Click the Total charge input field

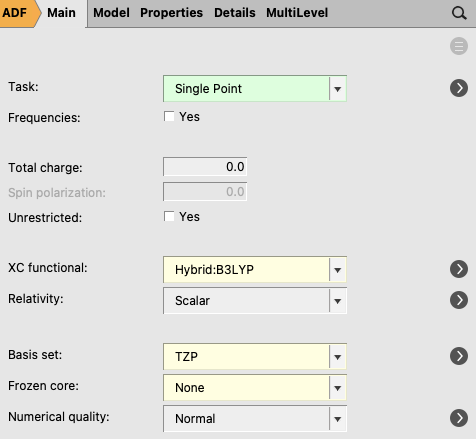(205, 167)
